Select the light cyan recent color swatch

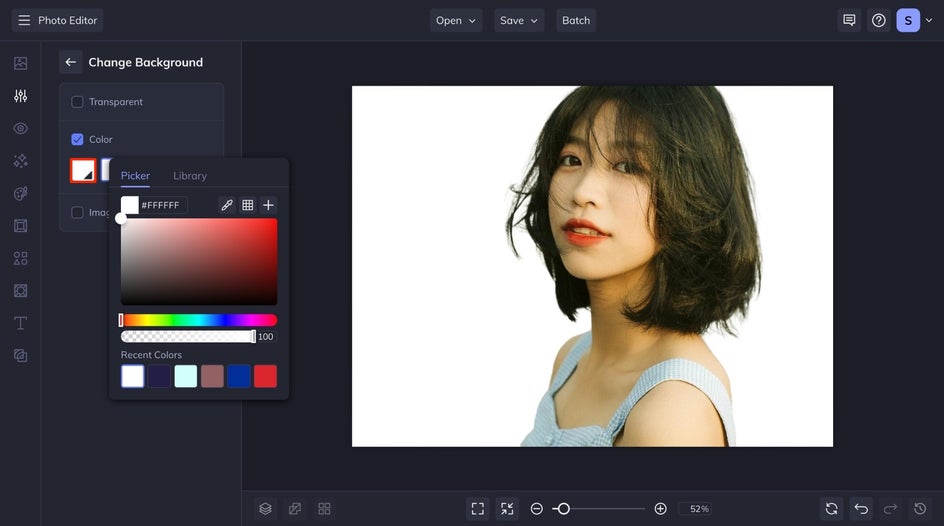pyautogui.click(x=185, y=376)
